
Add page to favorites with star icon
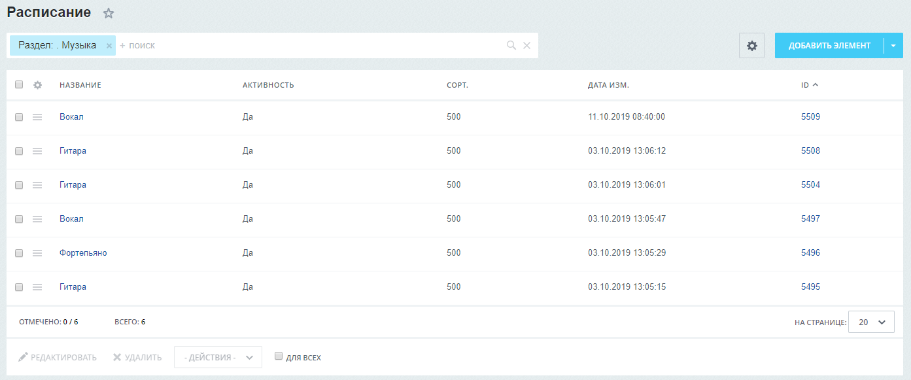point(108,13)
